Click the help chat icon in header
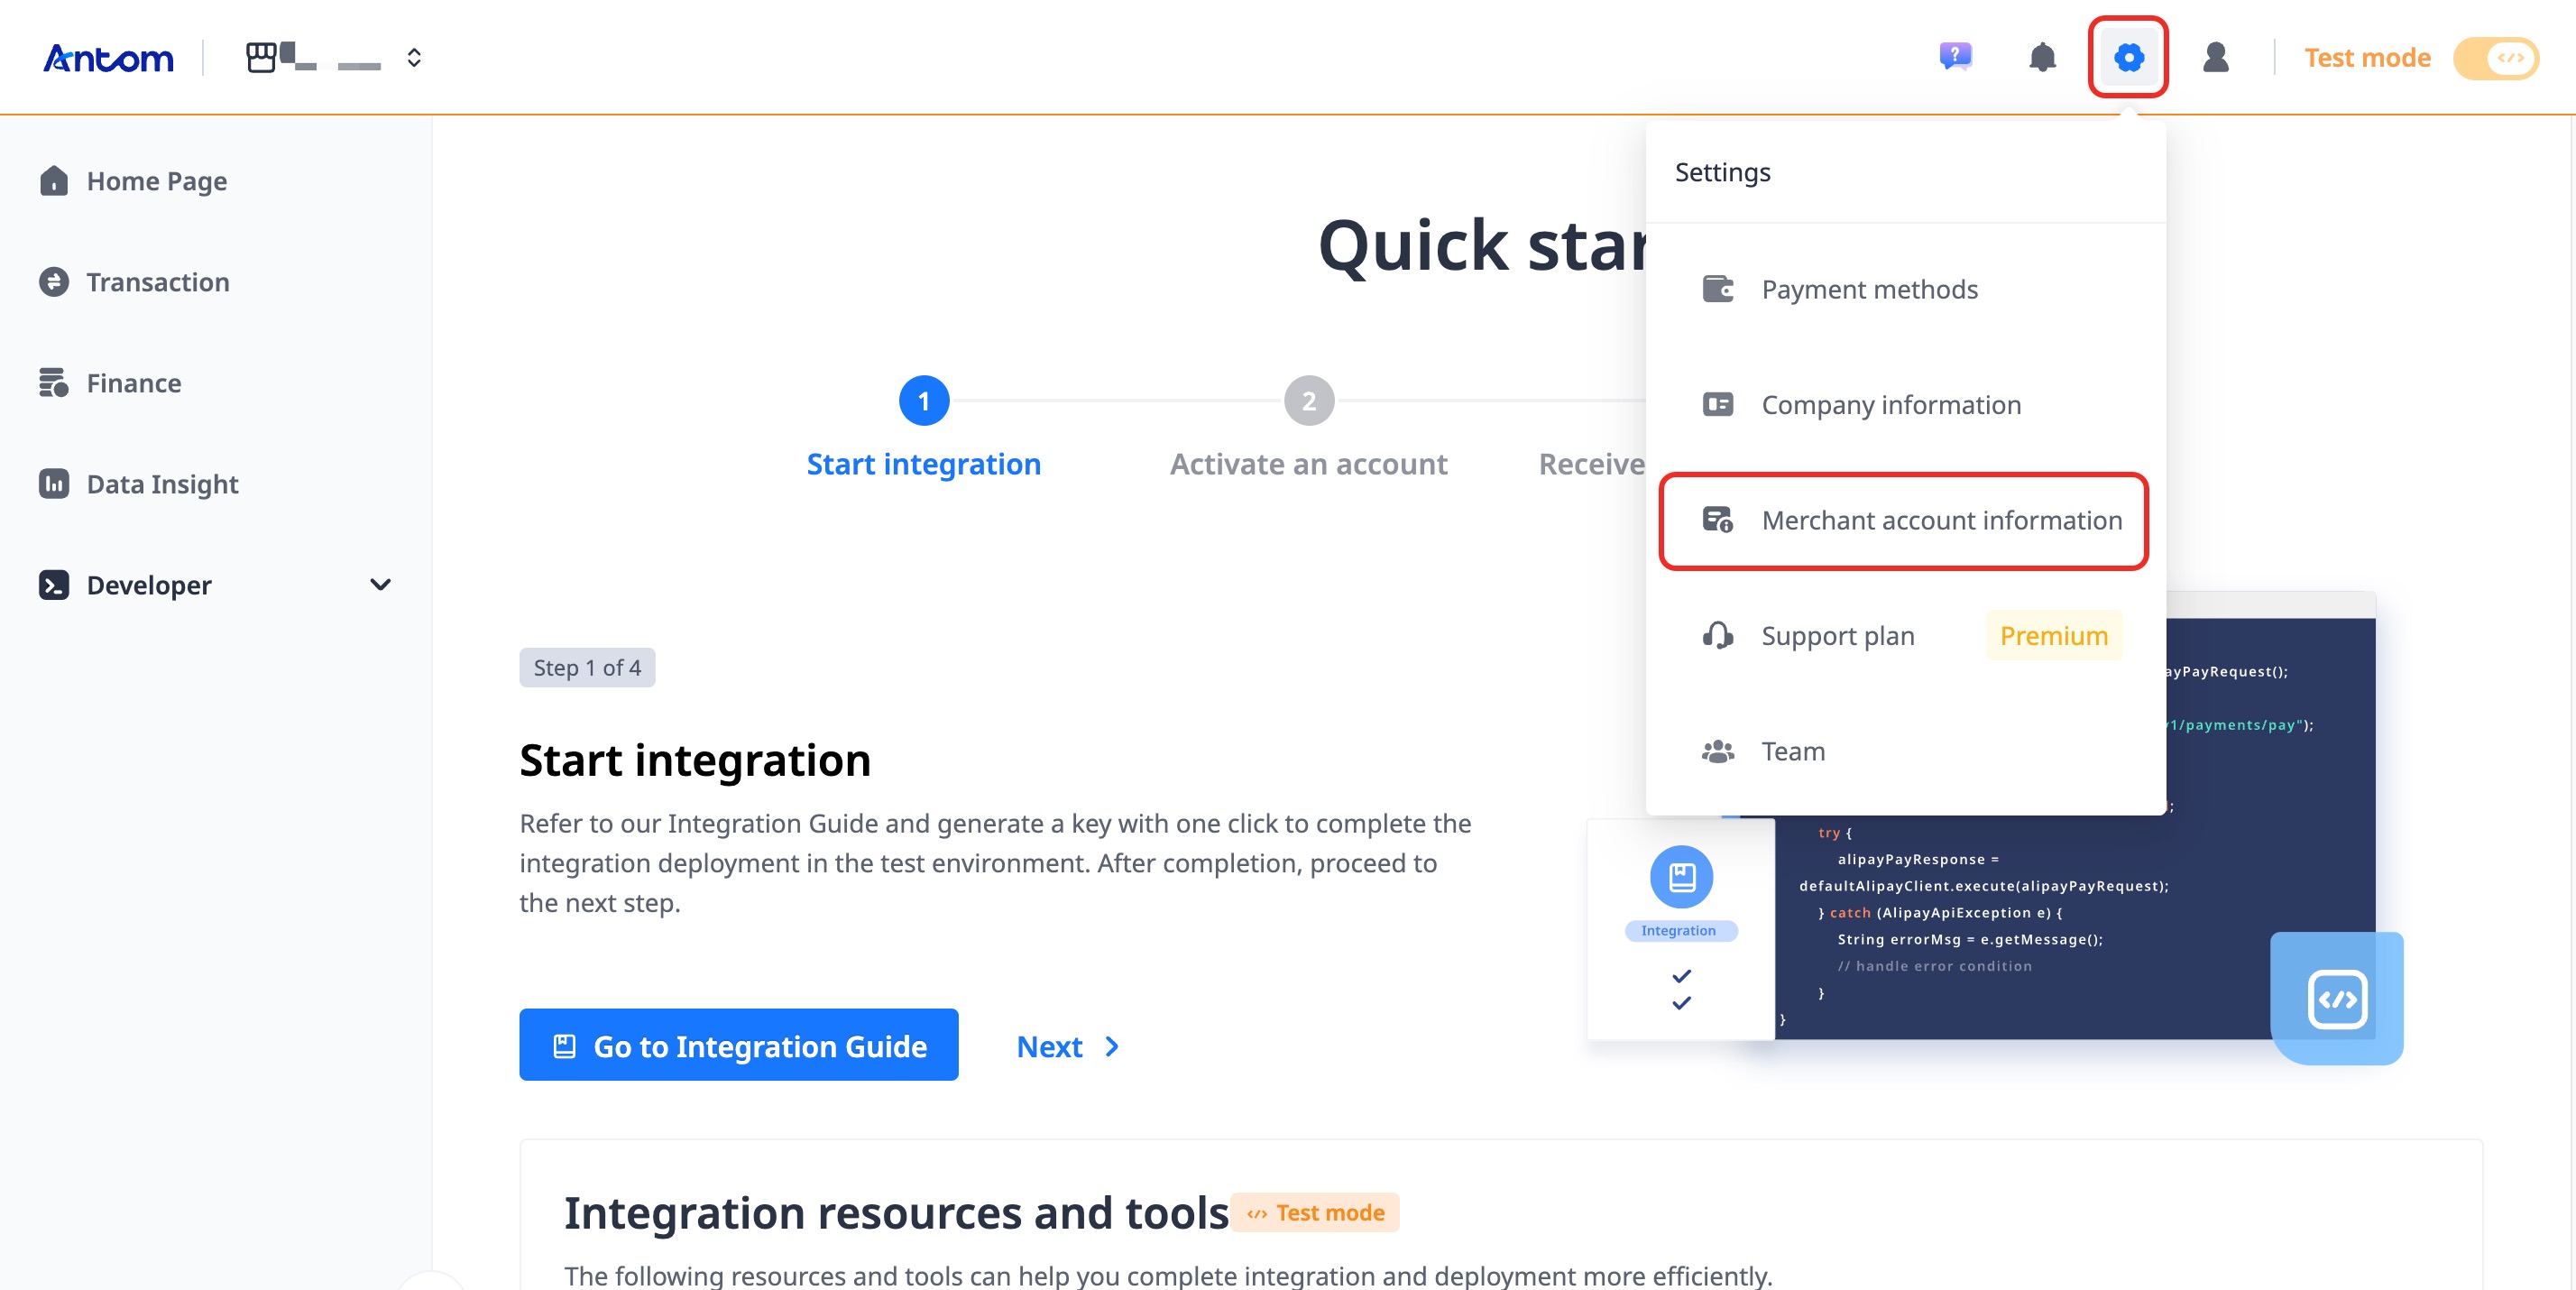 point(1955,57)
